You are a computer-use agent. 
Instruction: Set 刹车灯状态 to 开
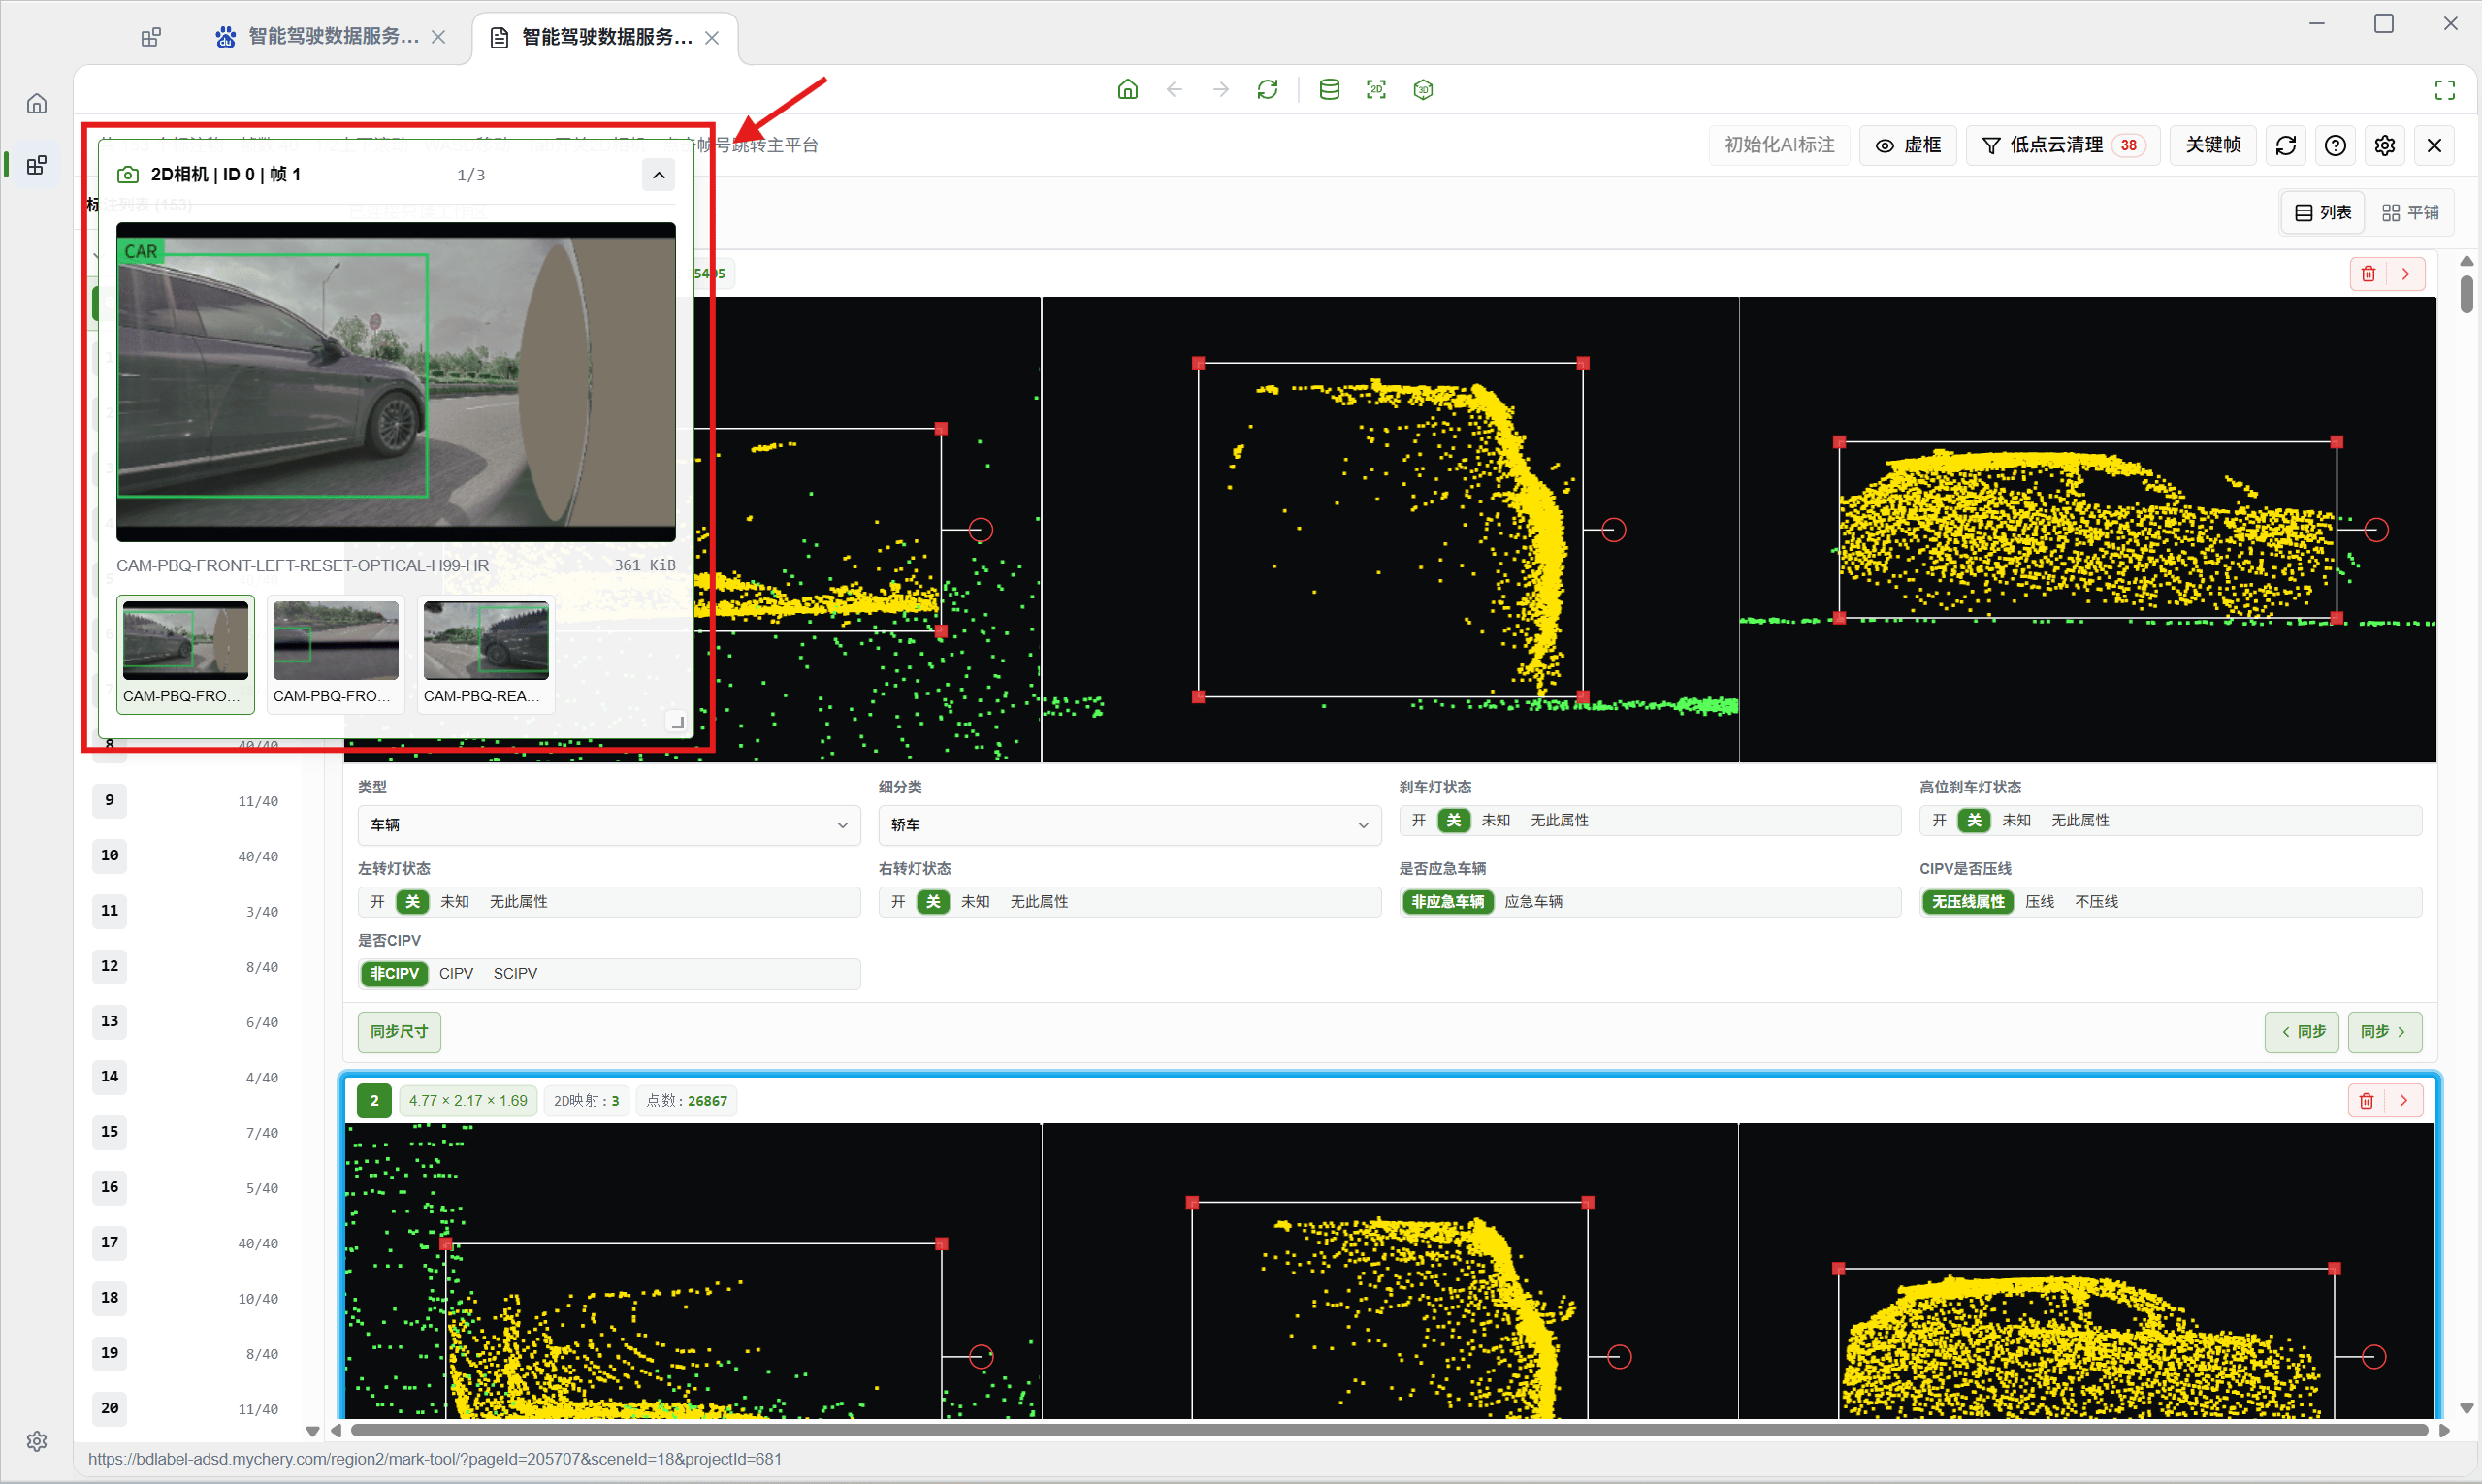click(1419, 820)
